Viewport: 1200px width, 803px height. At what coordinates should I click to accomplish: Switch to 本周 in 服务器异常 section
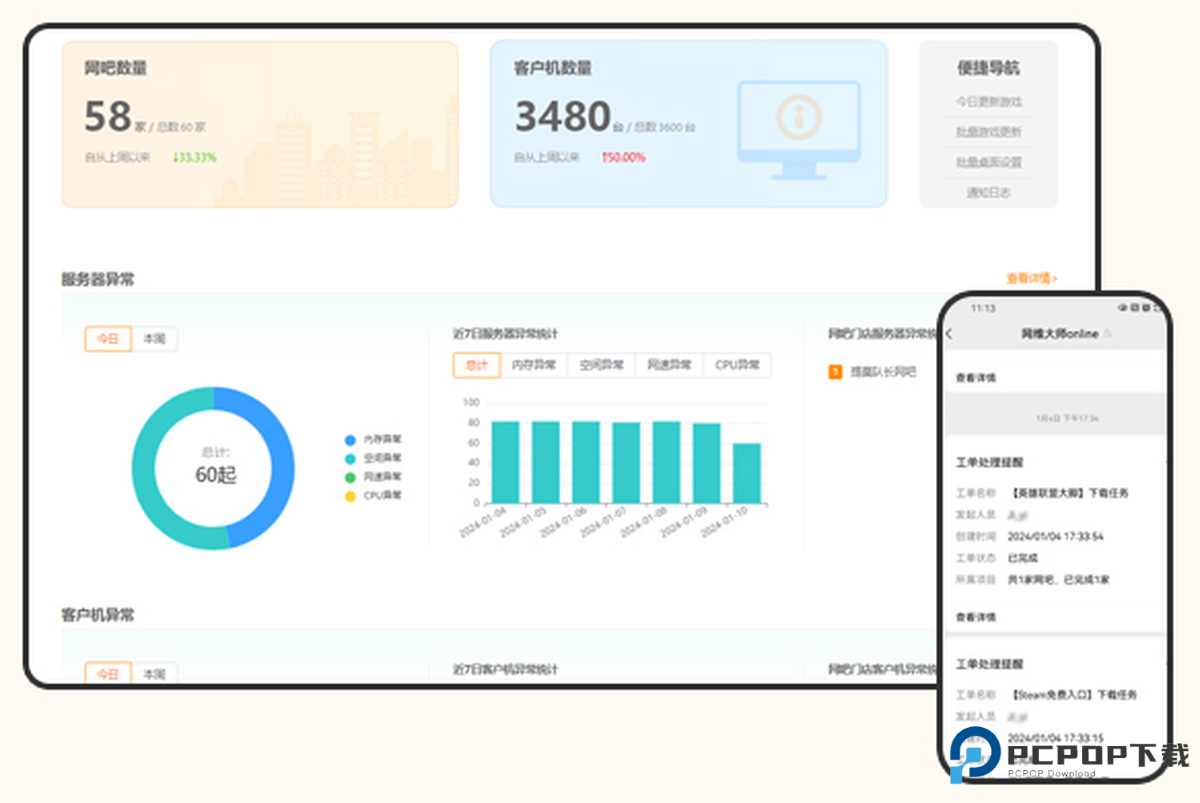154,339
